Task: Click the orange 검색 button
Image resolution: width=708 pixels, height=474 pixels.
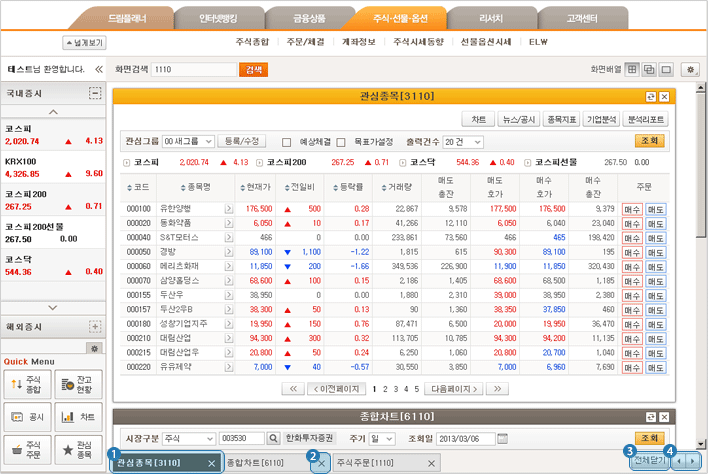Action: (x=253, y=70)
